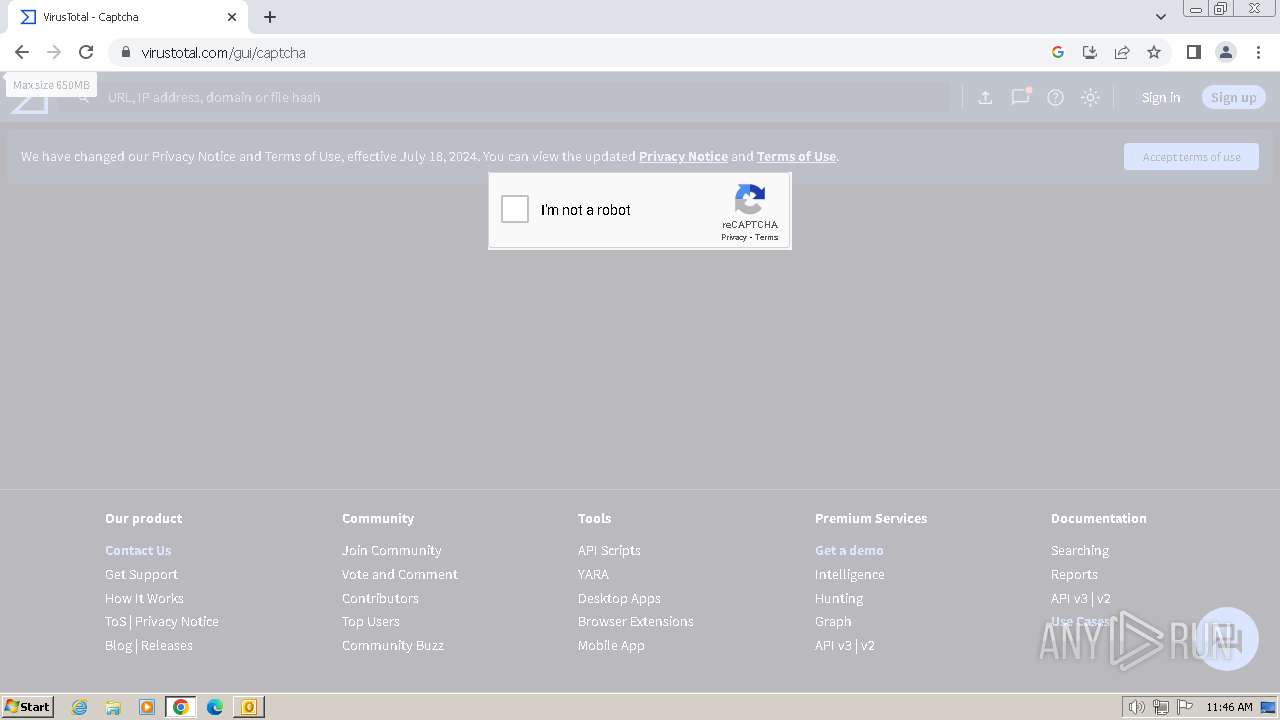
Task: Open Mobile App footer link
Action: [611, 645]
